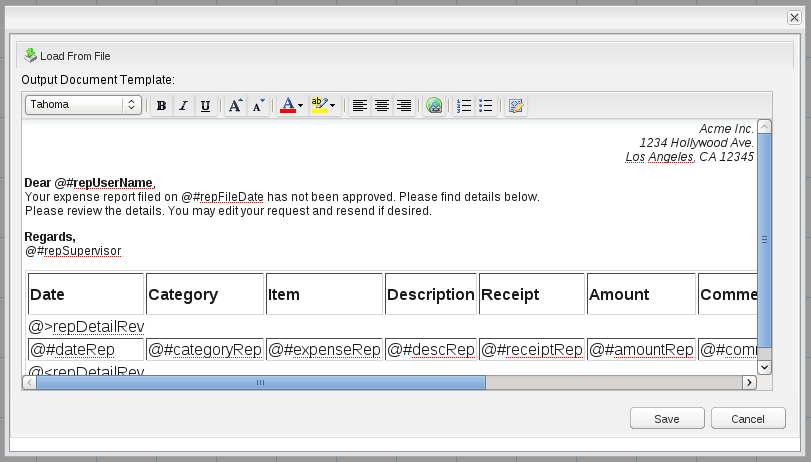Cancel the template editing dialog
811x462 pixels.
click(748, 418)
